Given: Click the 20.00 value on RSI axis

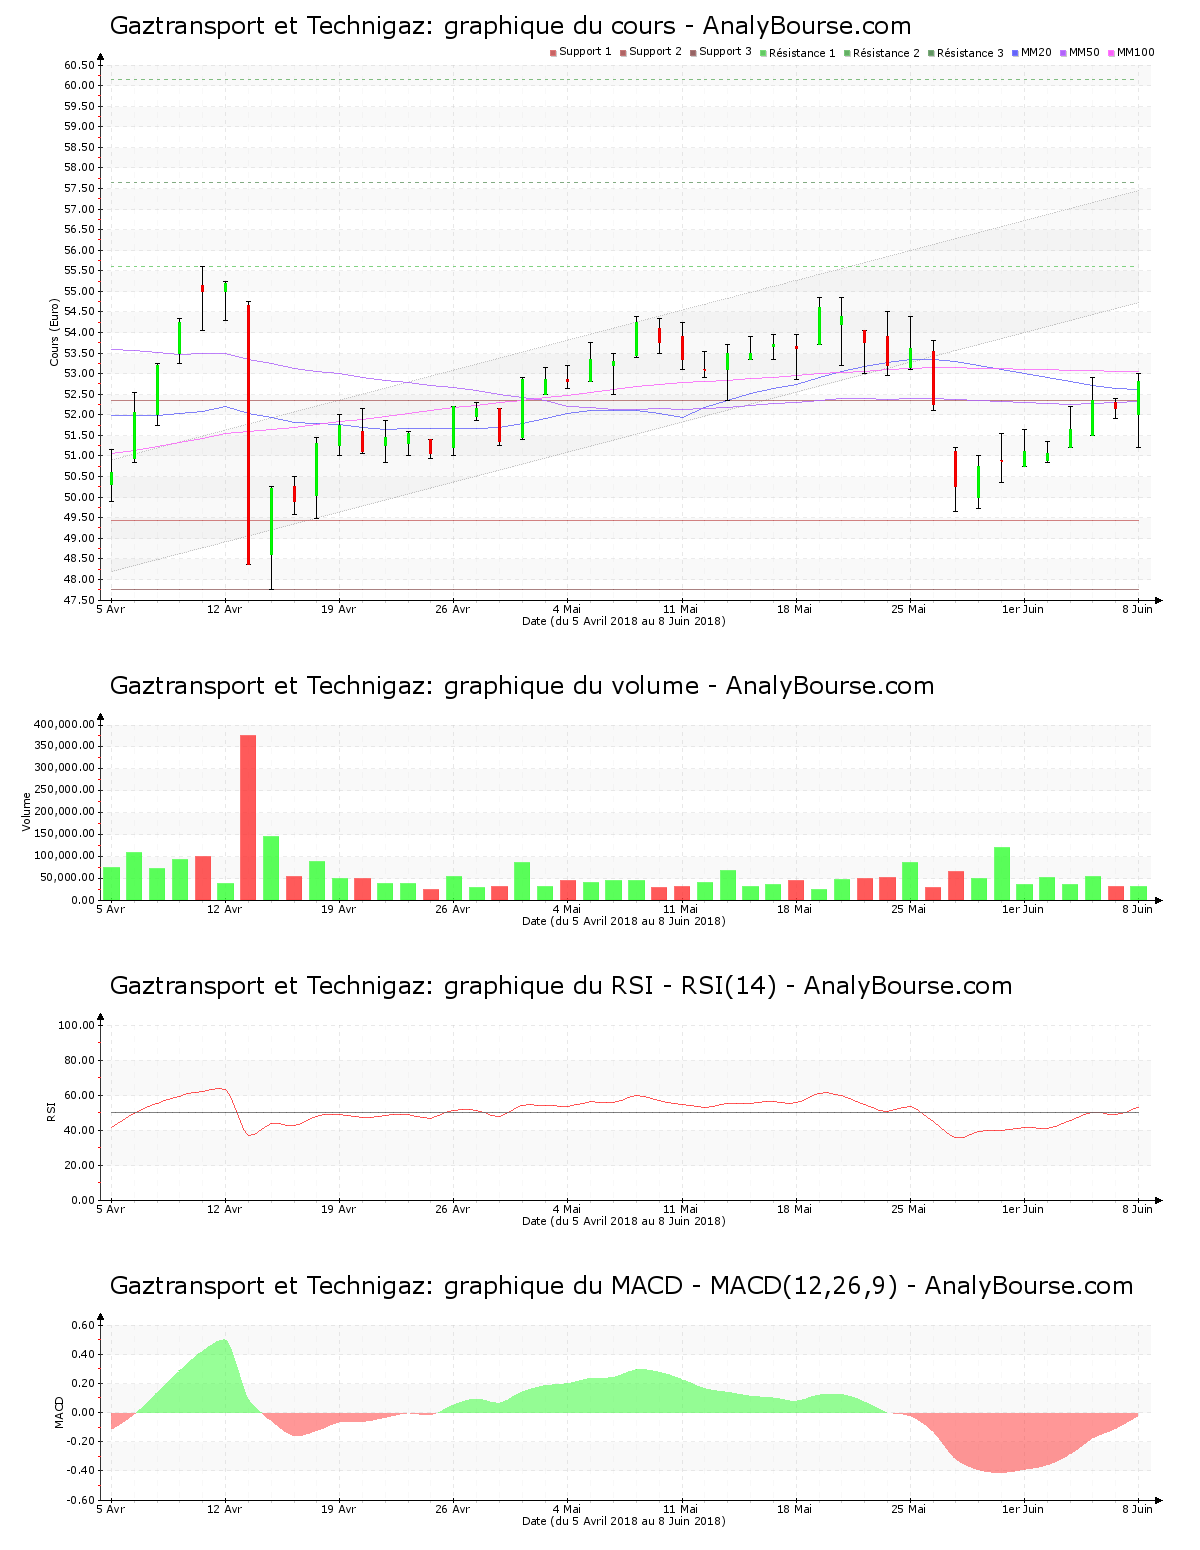Looking at the screenshot, I should click(x=79, y=1165).
